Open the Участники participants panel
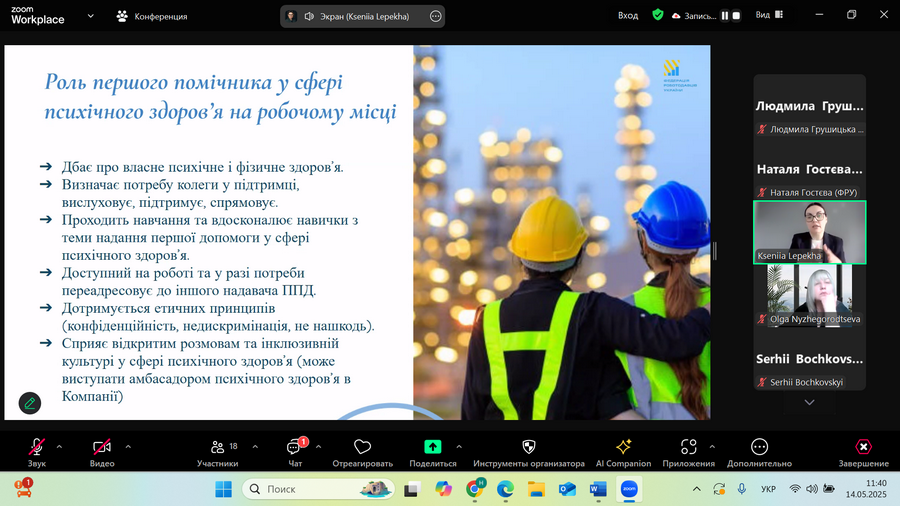The width and height of the screenshot is (900, 506). tap(217, 448)
